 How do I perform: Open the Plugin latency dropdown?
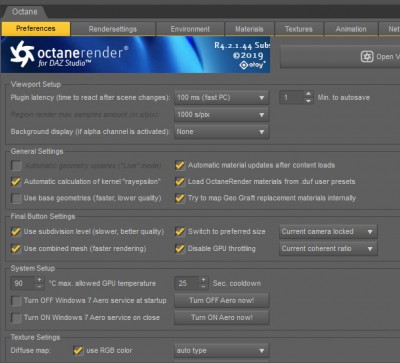coord(222,98)
